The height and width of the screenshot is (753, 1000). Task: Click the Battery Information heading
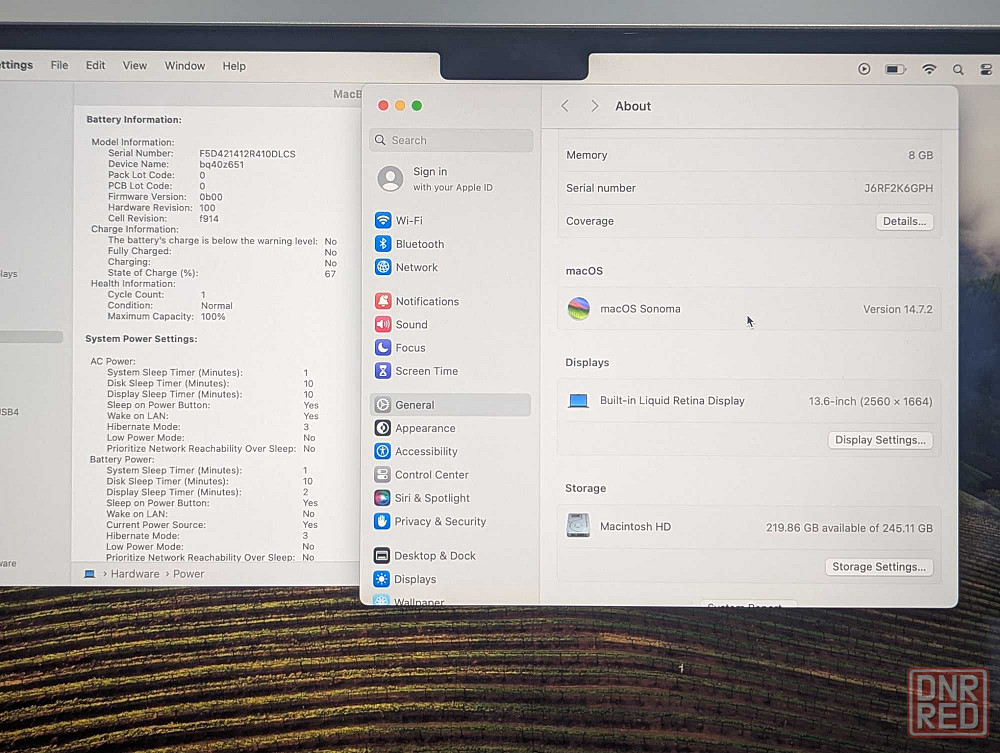(x=134, y=119)
